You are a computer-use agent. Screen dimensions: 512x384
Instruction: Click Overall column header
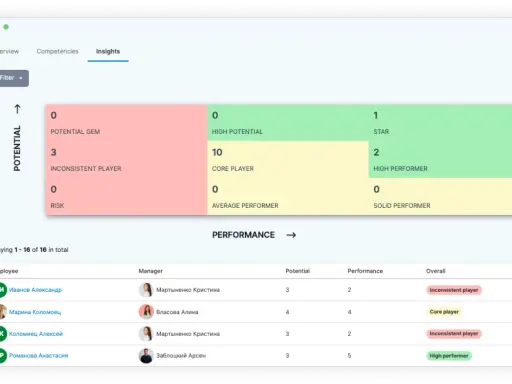[x=435, y=271]
